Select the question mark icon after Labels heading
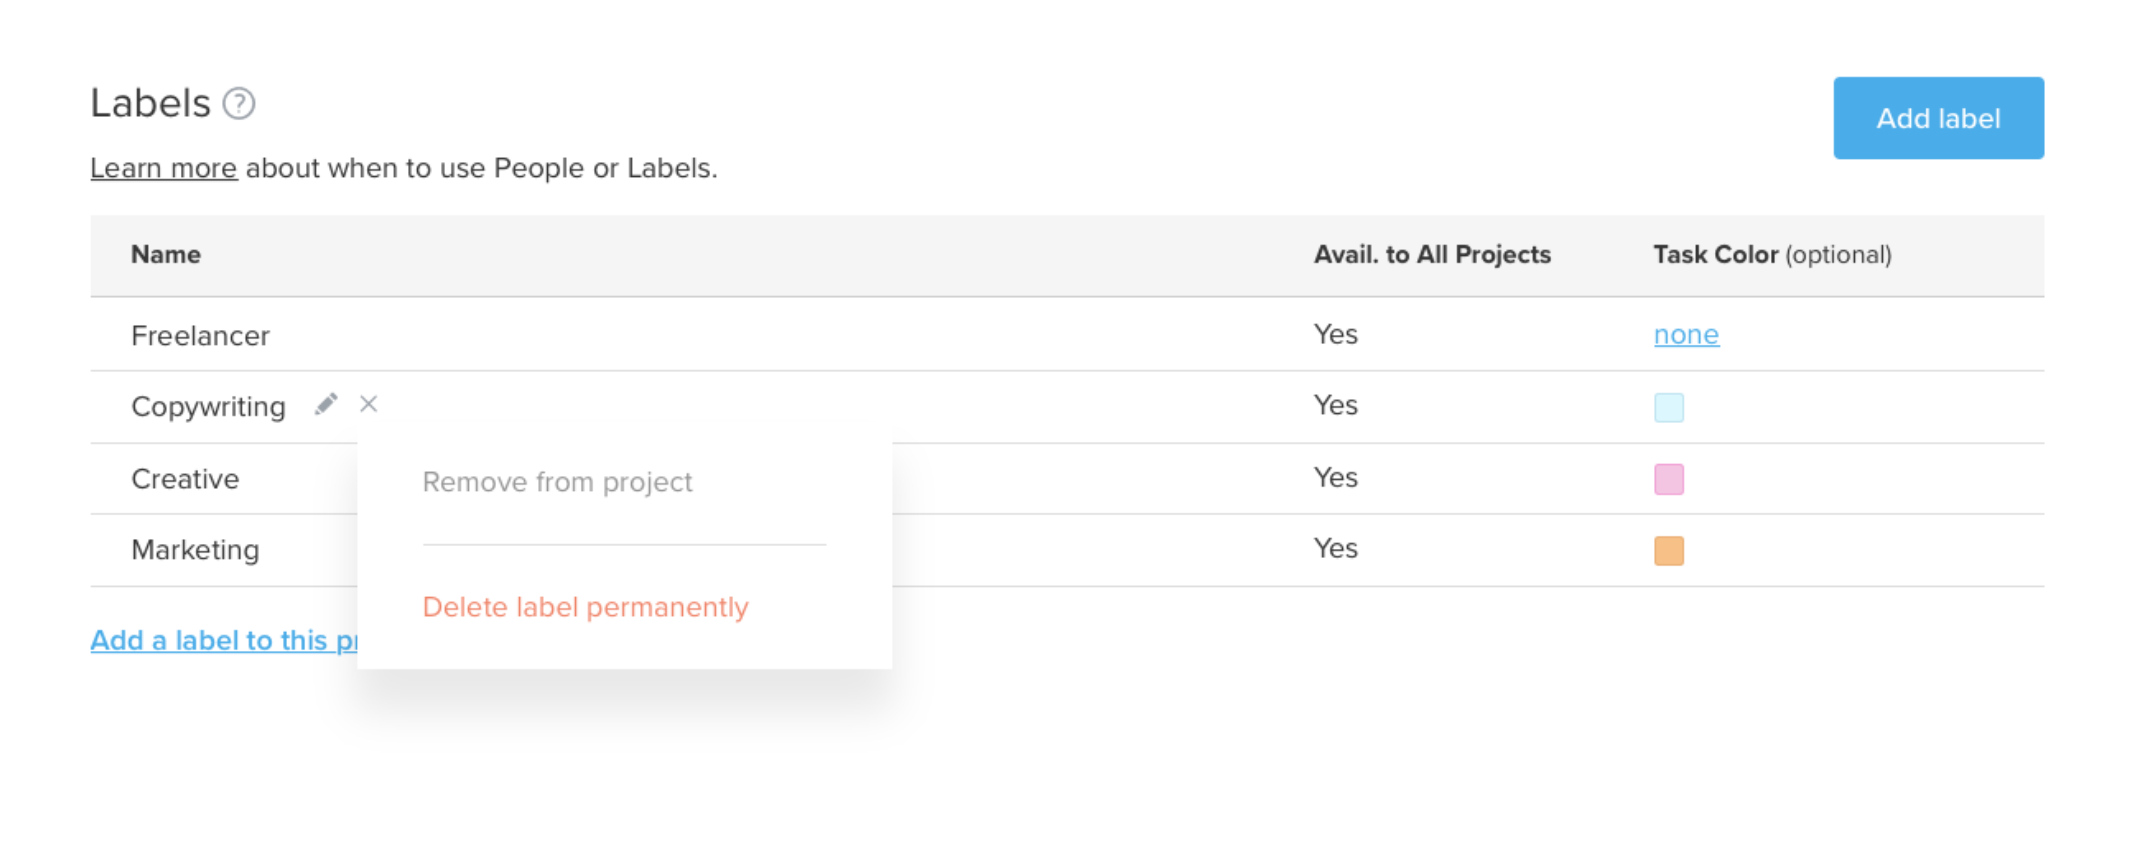2146x852 pixels. (x=240, y=103)
